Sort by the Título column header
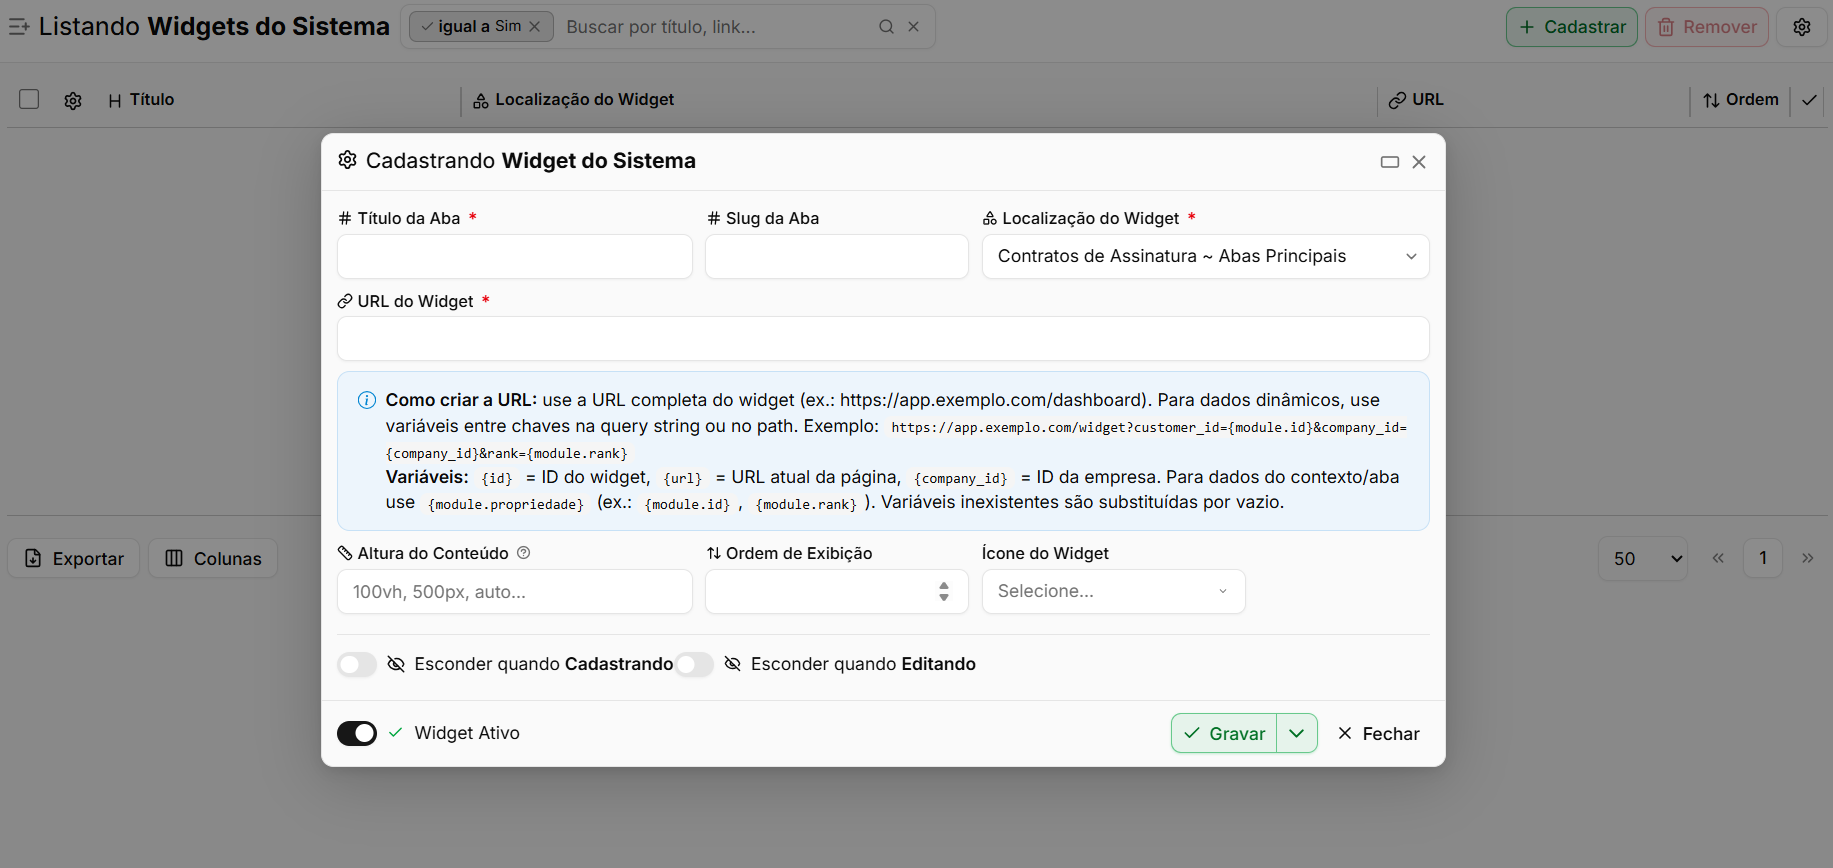1833x868 pixels. coord(141,99)
